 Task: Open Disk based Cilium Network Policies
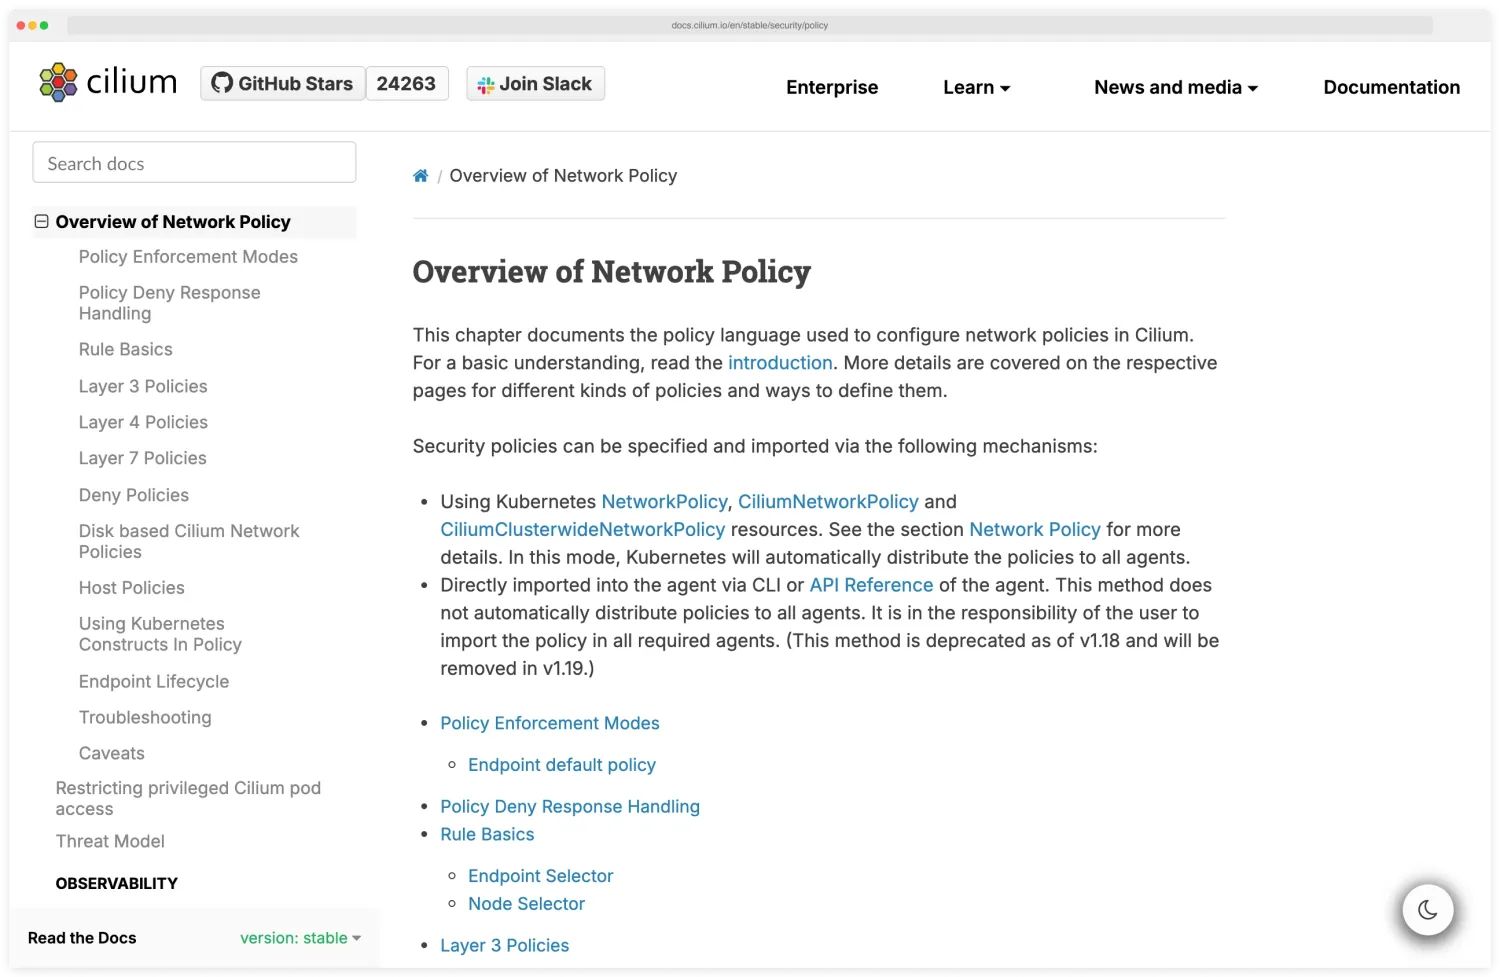(189, 541)
